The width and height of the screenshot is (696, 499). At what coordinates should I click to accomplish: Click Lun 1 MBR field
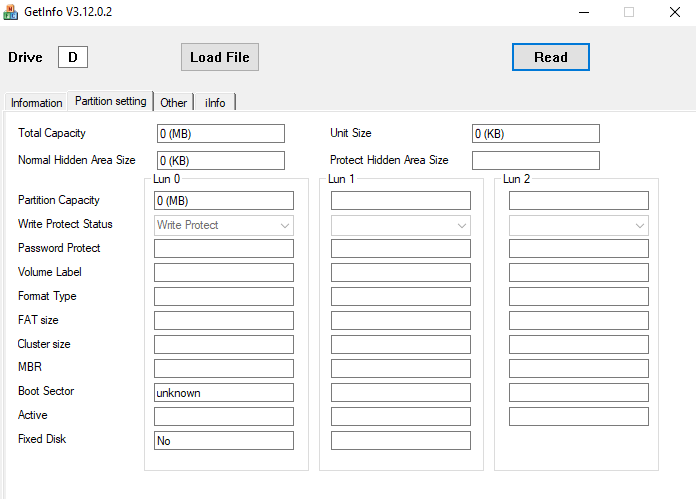(400, 368)
